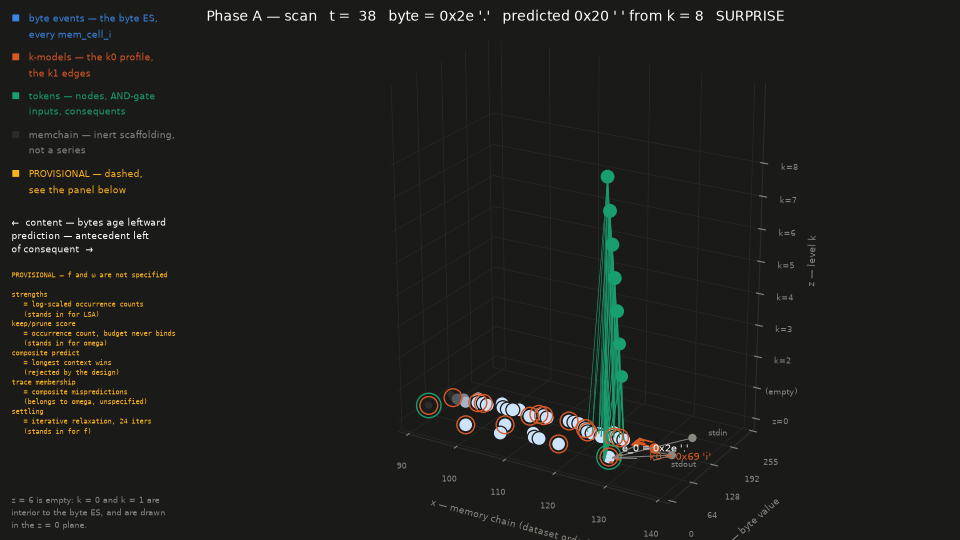Toggle the orange k-models legend swatch
This screenshot has width=960, height=540.
16,57
